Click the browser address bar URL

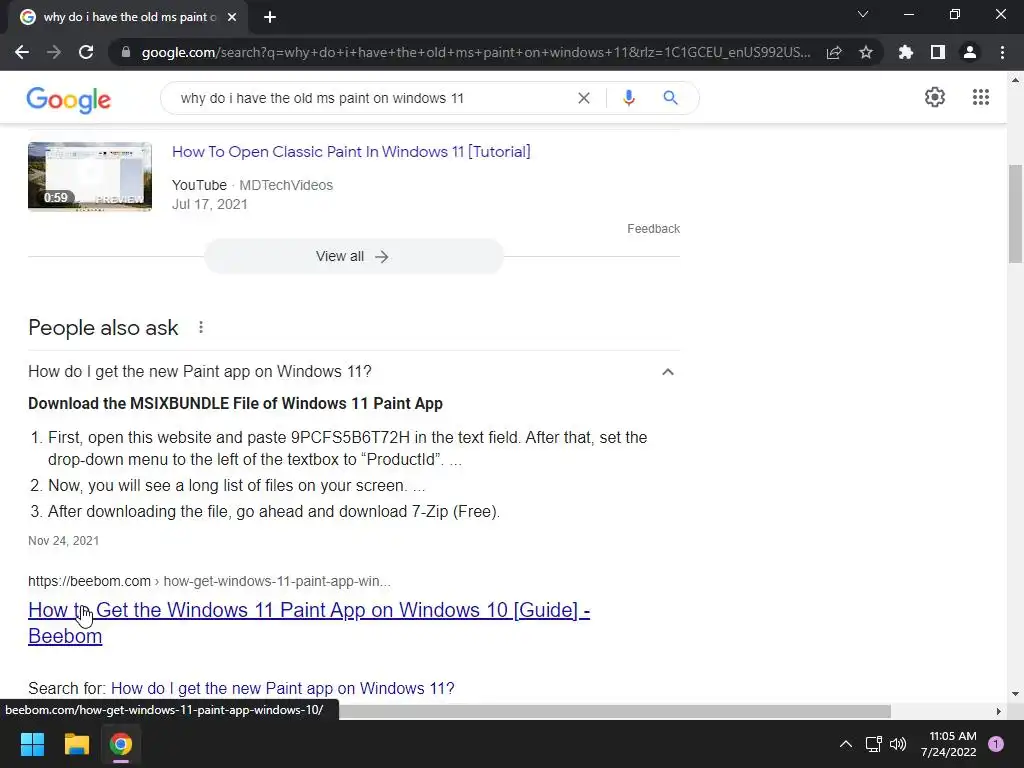point(476,52)
